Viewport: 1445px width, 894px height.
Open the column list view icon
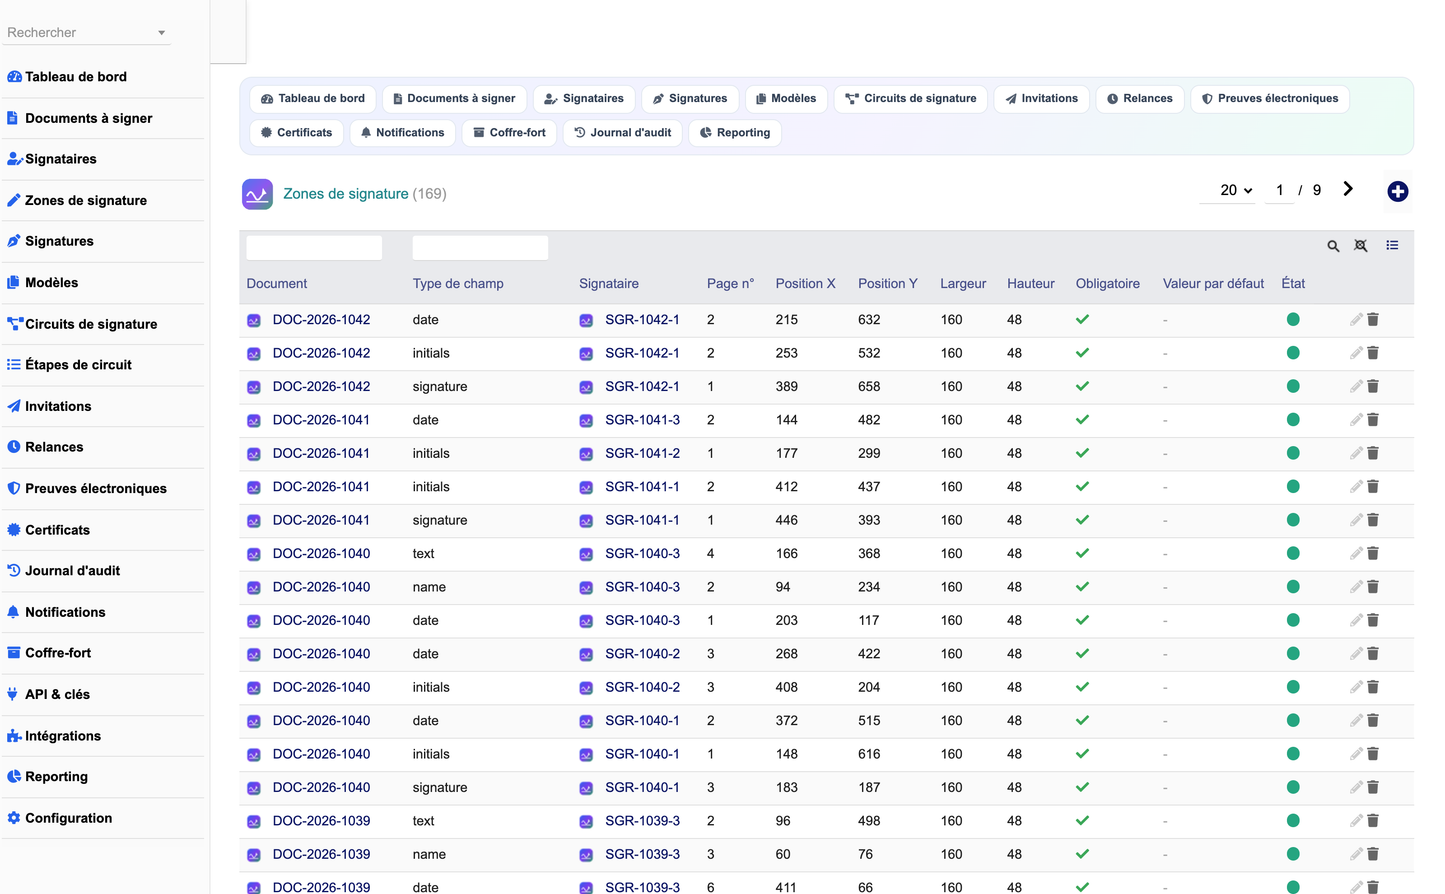[1392, 246]
